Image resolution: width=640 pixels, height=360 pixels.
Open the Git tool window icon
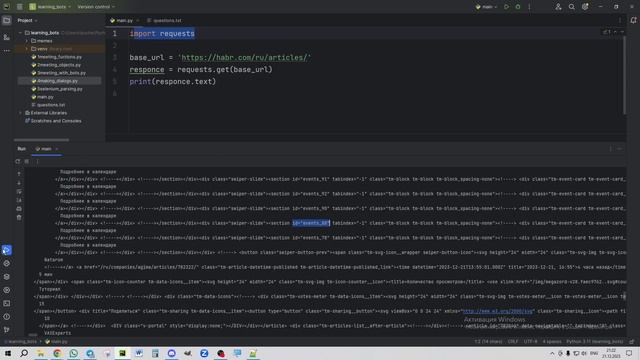click(7, 329)
